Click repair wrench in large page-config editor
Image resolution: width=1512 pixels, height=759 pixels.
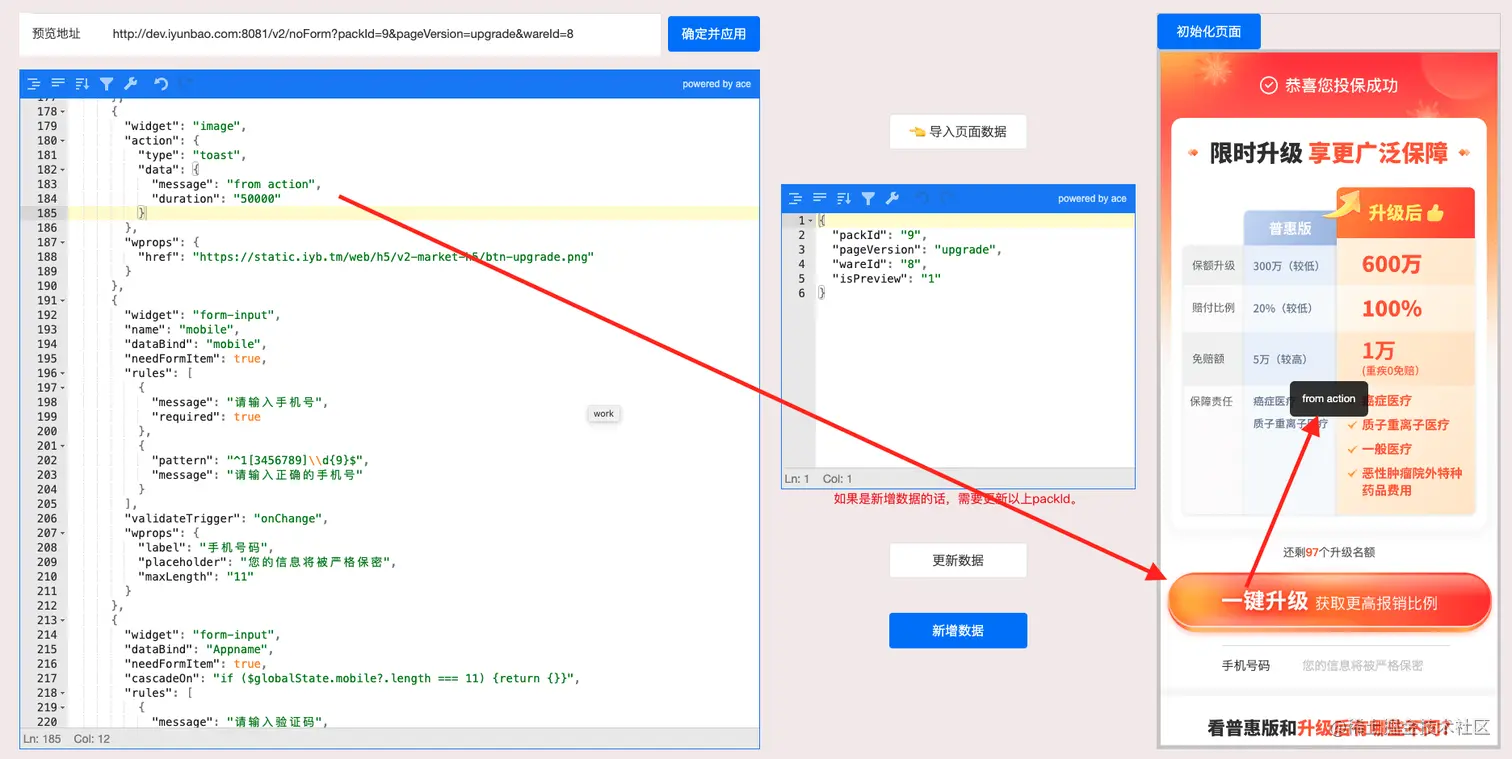point(130,84)
